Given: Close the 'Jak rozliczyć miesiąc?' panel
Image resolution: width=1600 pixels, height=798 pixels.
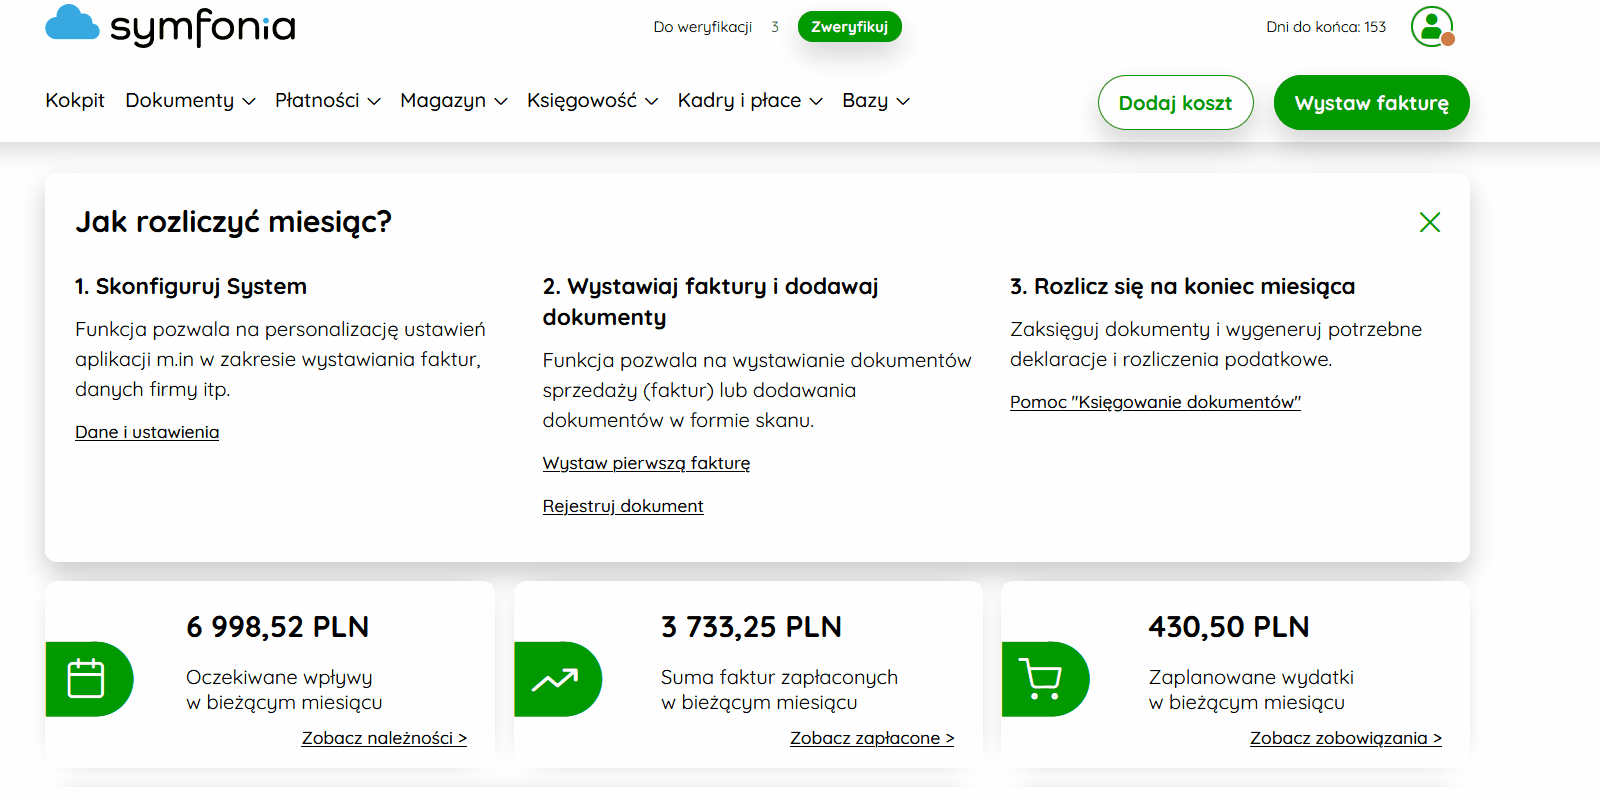Looking at the screenshot, I should click(1430, 222).
